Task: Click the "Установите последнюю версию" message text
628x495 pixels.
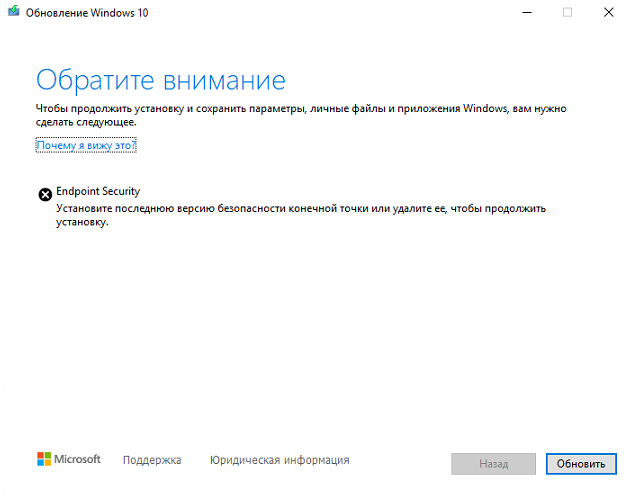Action: tap(301, 215)
